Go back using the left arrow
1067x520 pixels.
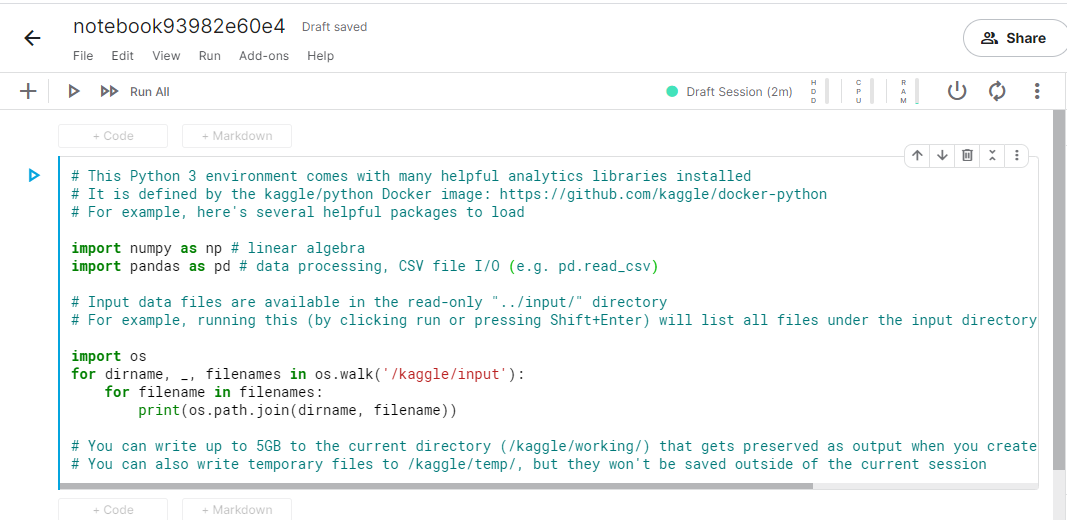click(32, 38)
